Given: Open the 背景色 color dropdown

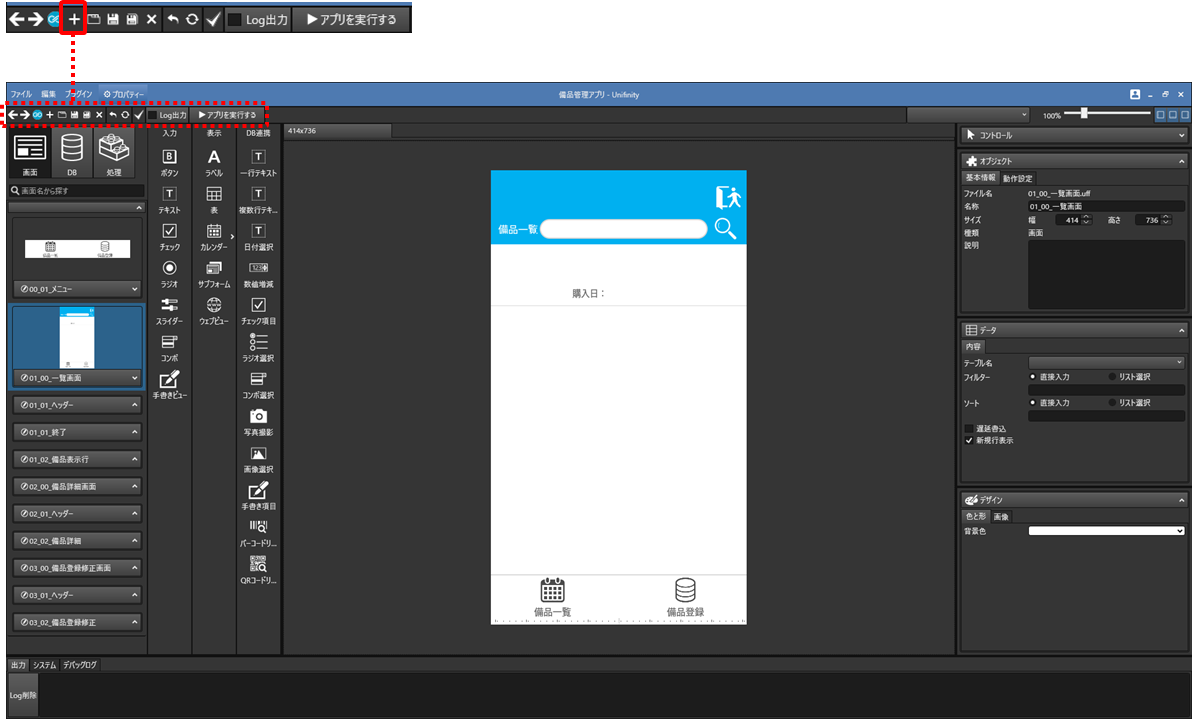Looking at the screenshot, I should (1106, 531).
